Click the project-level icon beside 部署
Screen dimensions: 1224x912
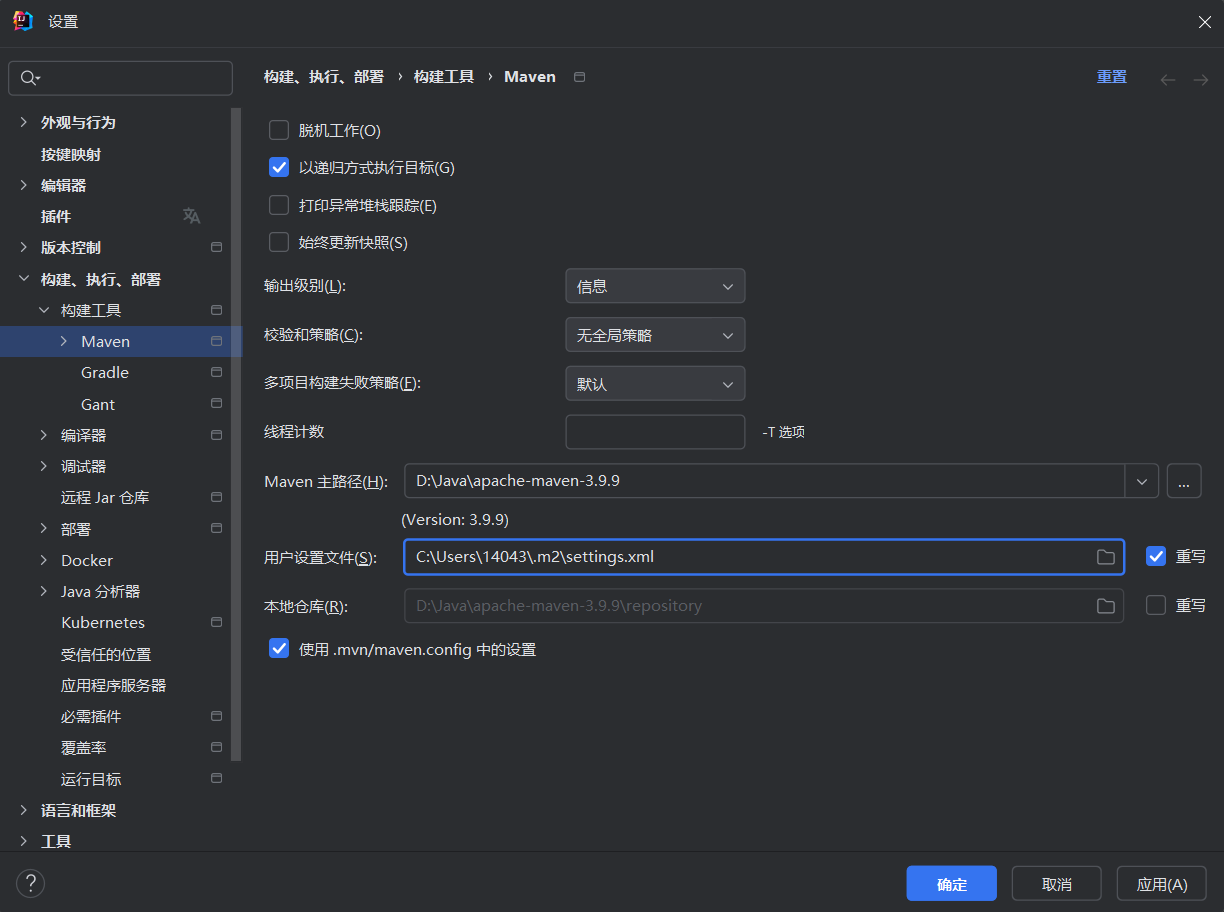click(216, 528)
